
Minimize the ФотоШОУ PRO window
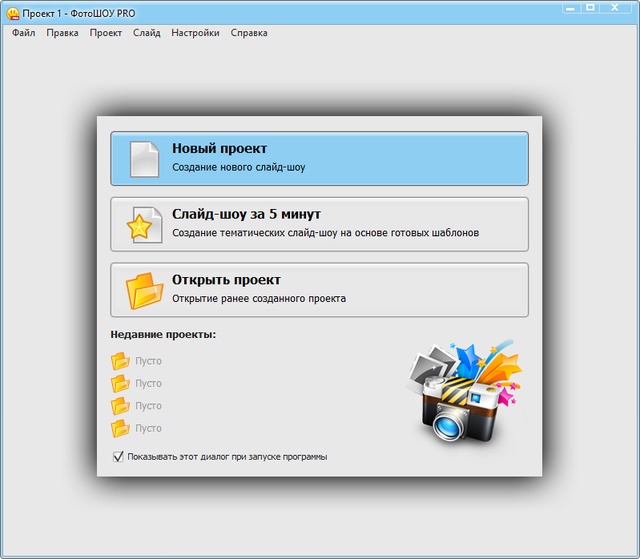571,8
